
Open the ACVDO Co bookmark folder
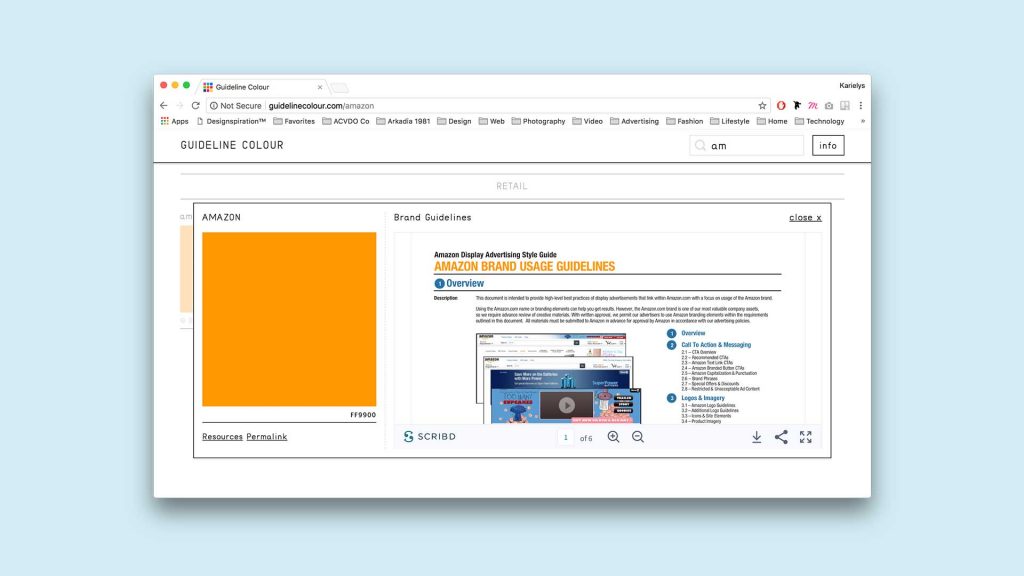coord(345,121)
